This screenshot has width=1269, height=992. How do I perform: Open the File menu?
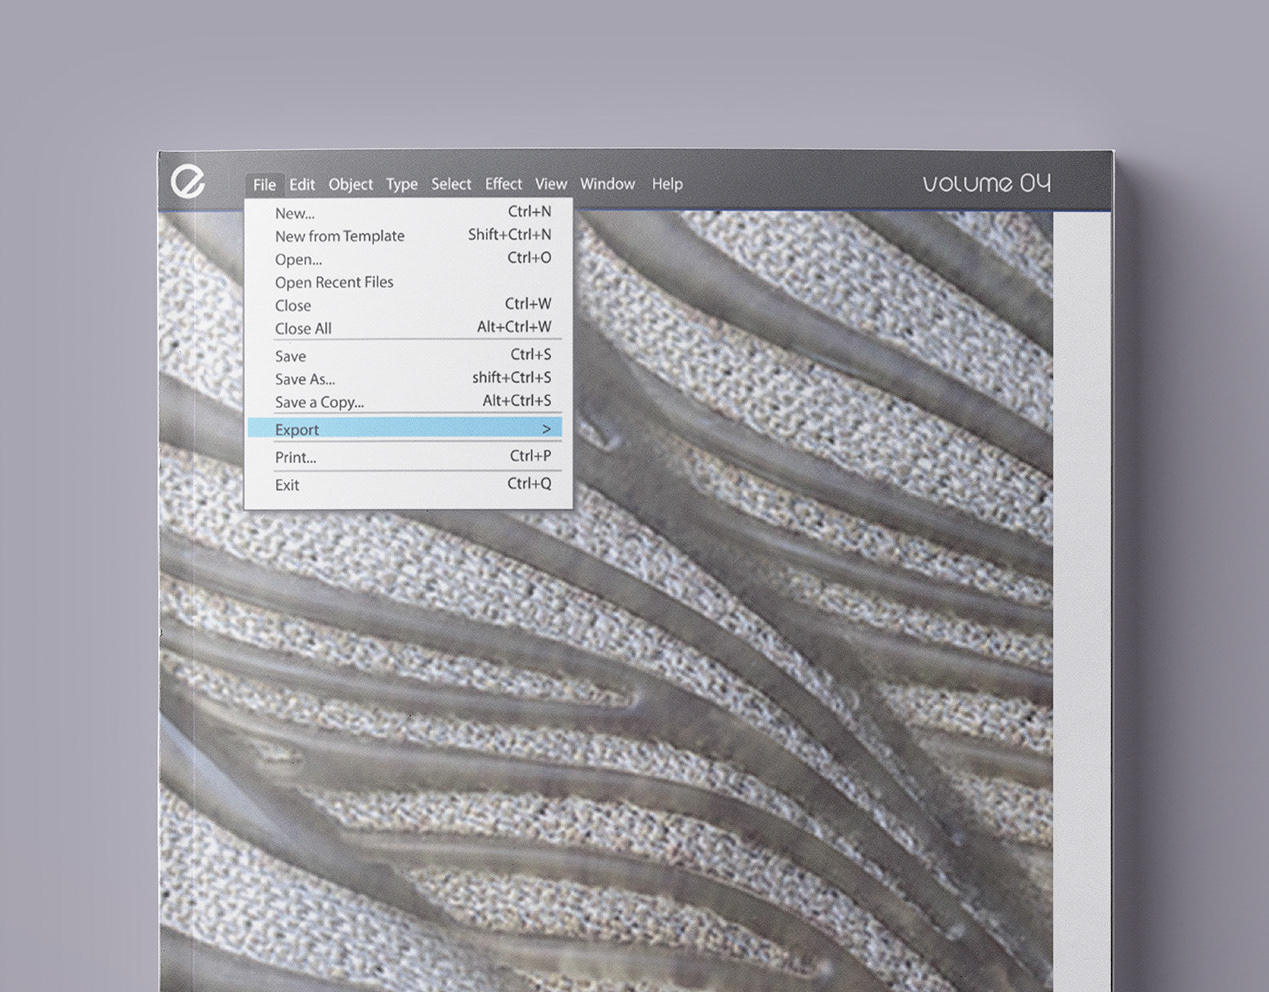264,184
